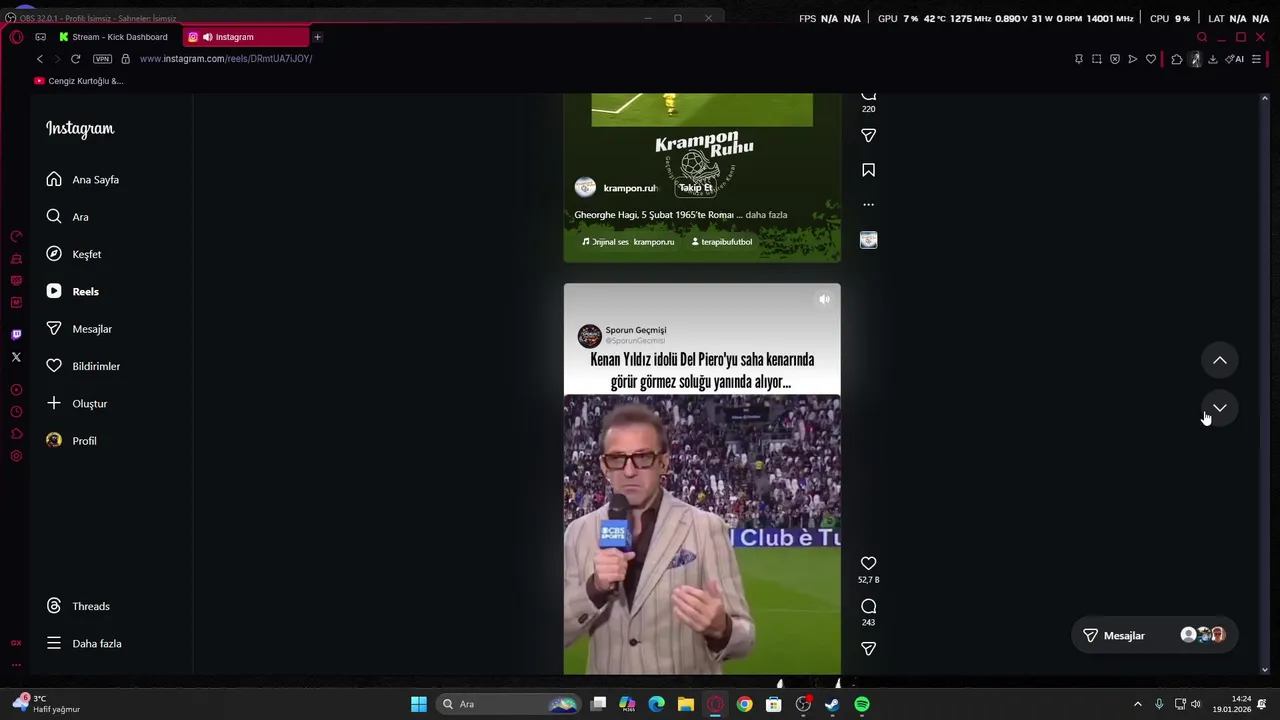
Task: Pin the tab with pinboard icon
Action: (x=1079, y=59)
